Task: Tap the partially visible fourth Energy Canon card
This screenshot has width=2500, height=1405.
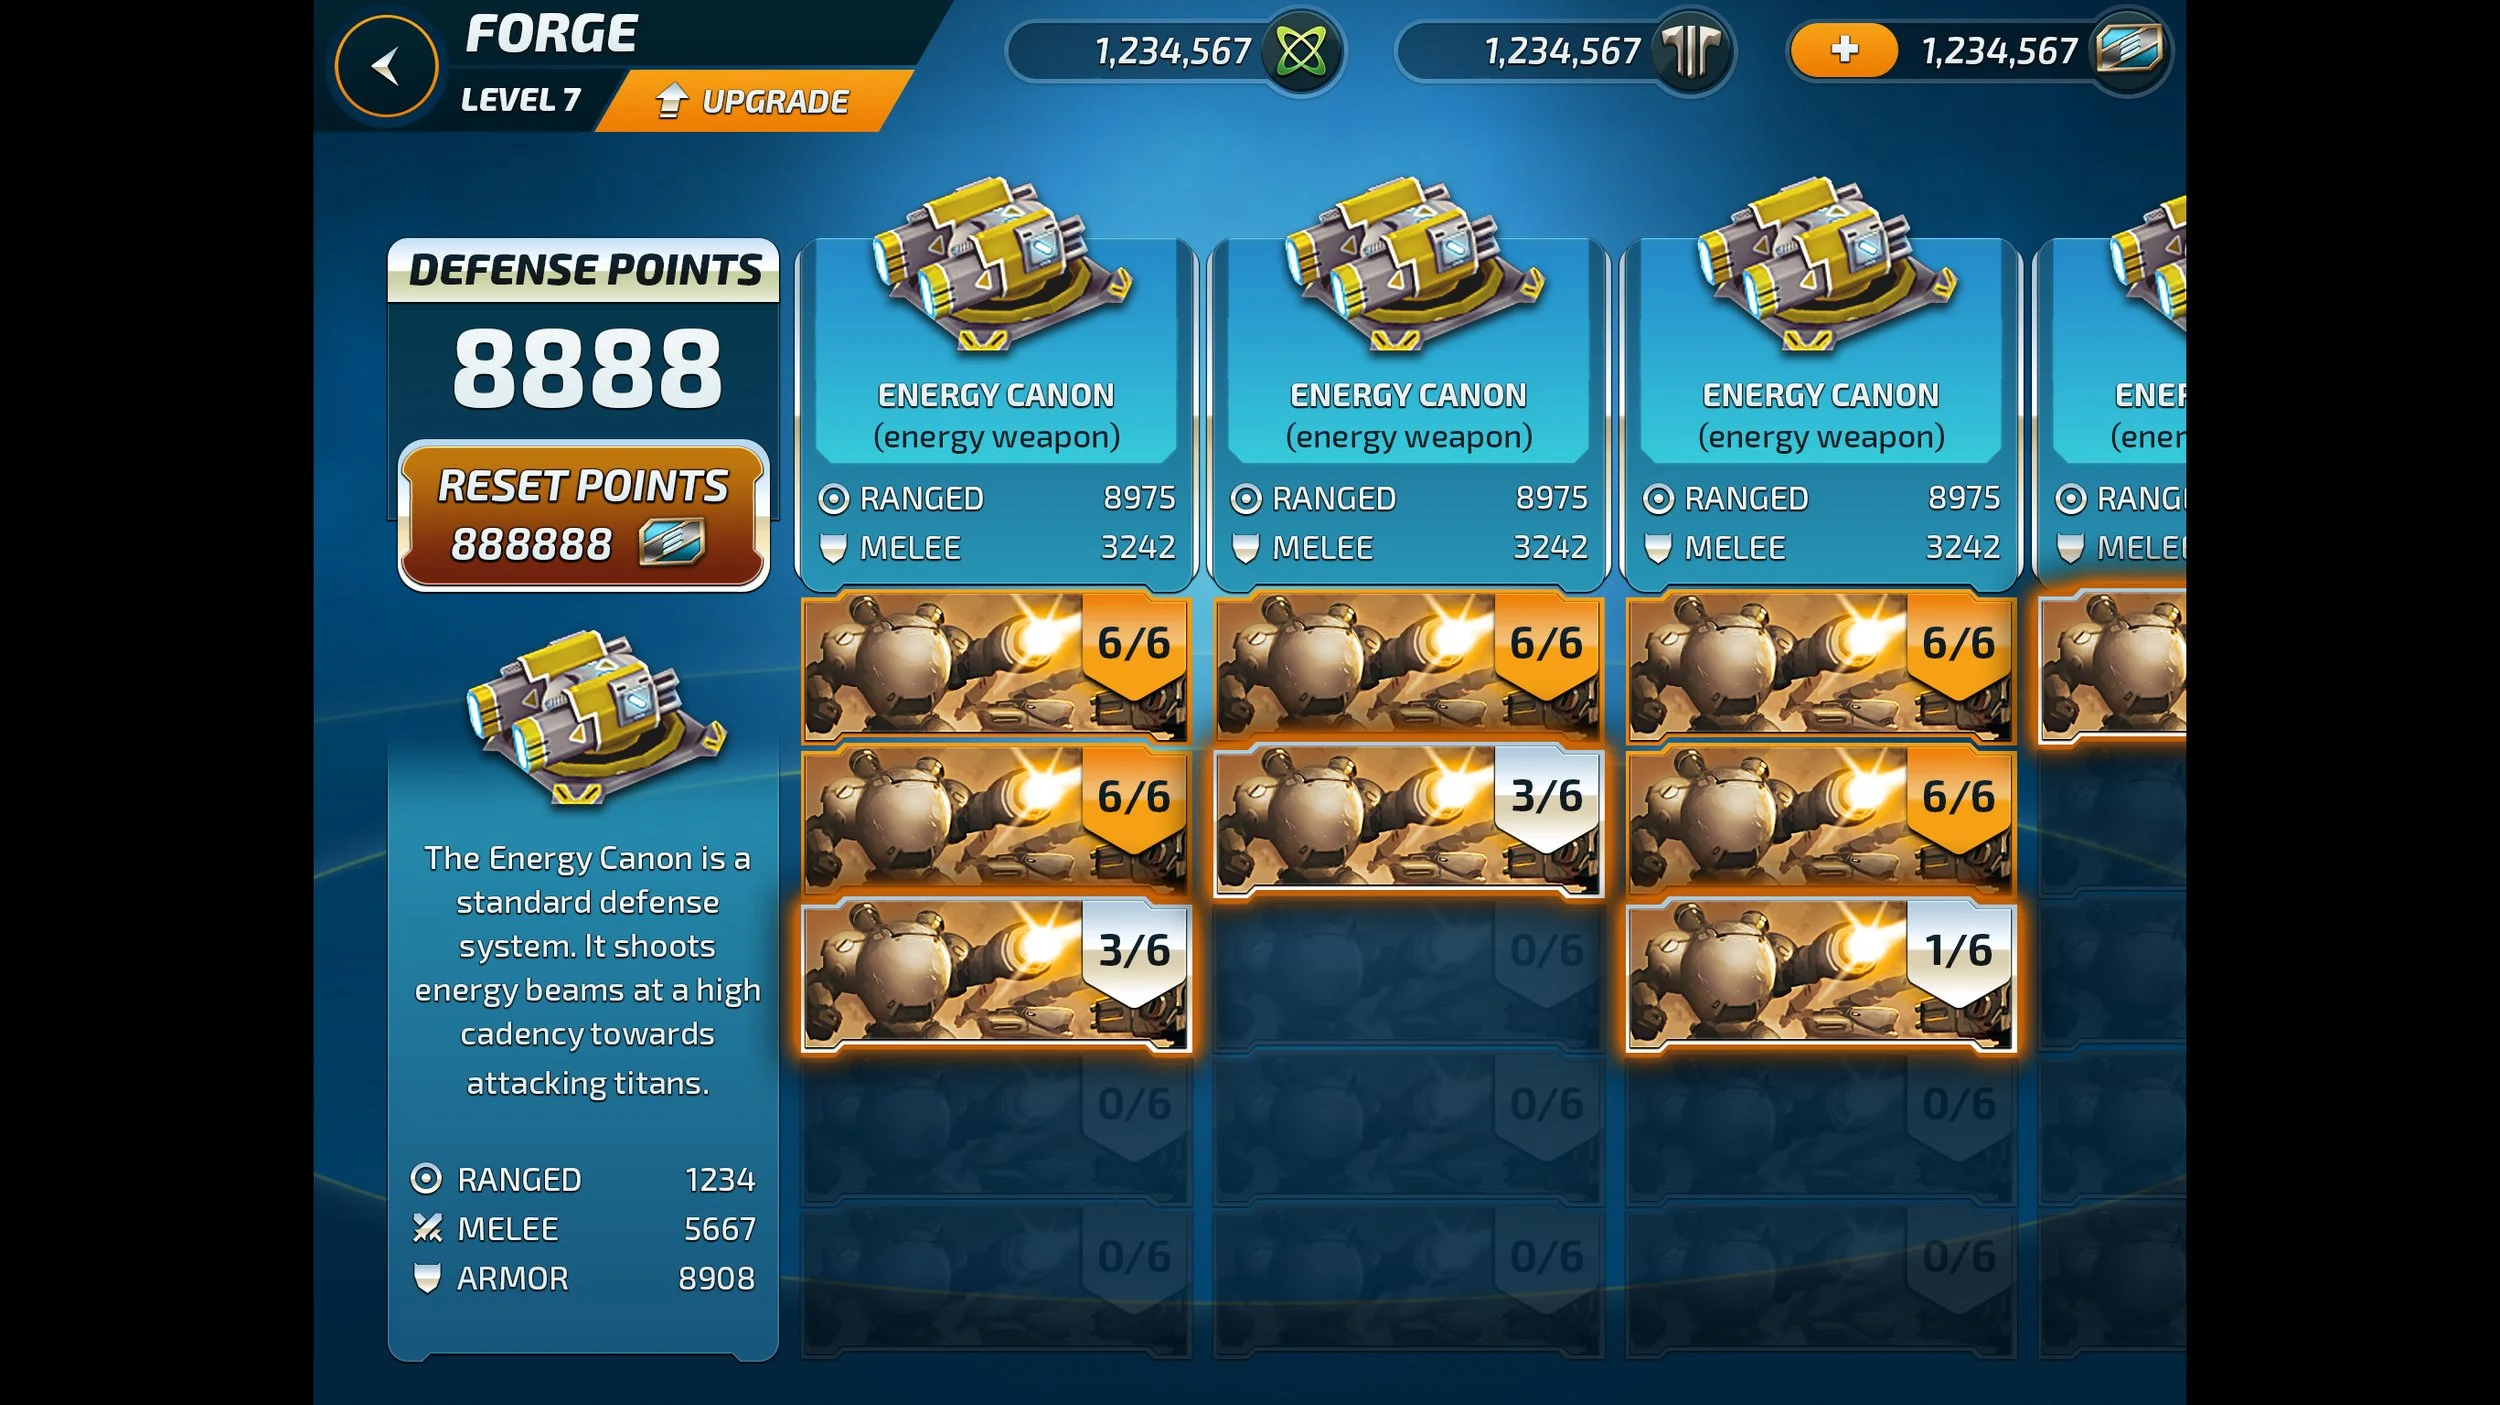Action: pyautogui.click(x=2112, y=410)
